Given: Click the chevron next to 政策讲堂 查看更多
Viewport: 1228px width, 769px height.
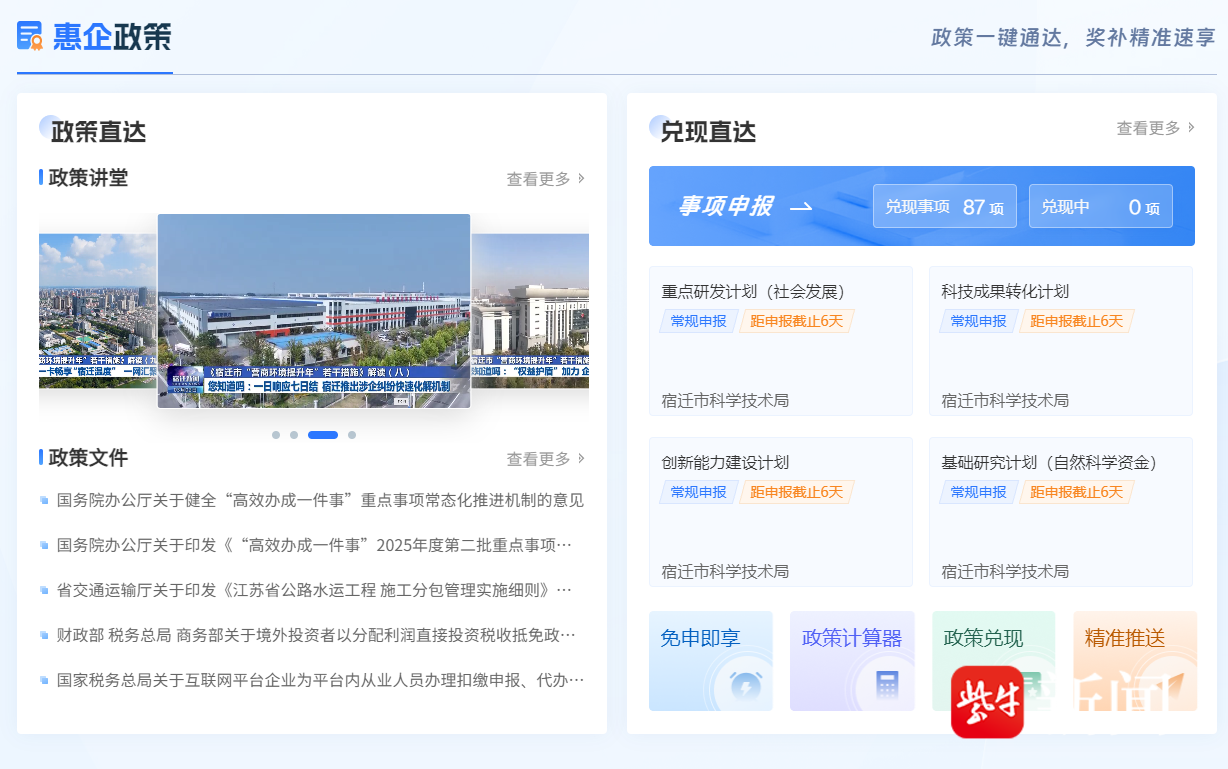Looking at the screenshot, I should (581, 178).
